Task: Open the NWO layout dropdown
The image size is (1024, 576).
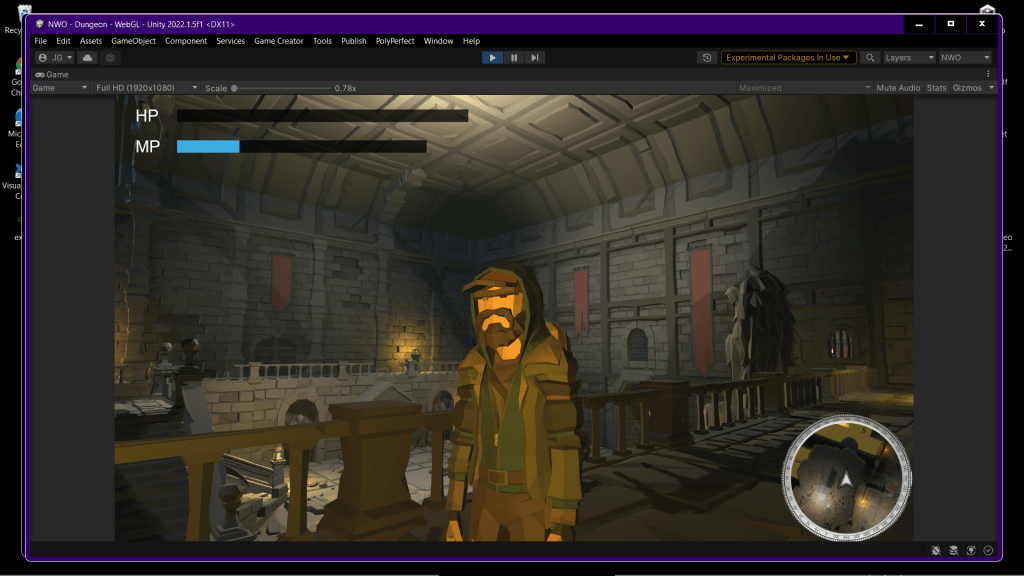Action: 965,58
